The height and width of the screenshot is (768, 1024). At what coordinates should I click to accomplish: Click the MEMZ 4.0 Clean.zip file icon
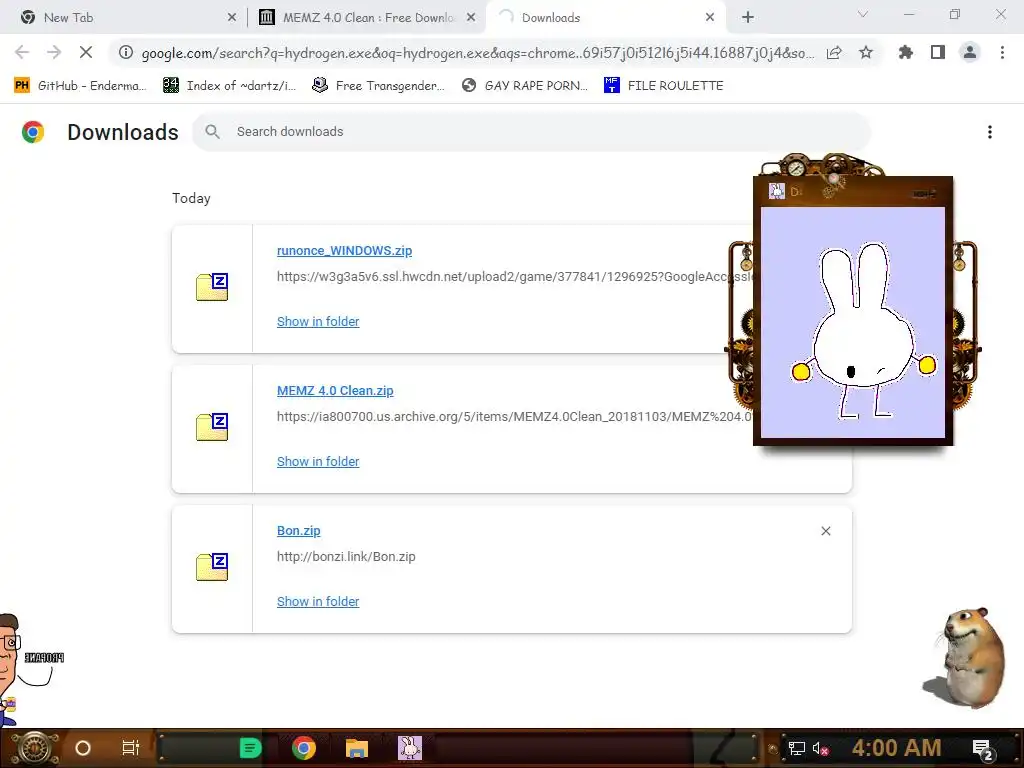[212, 427]
